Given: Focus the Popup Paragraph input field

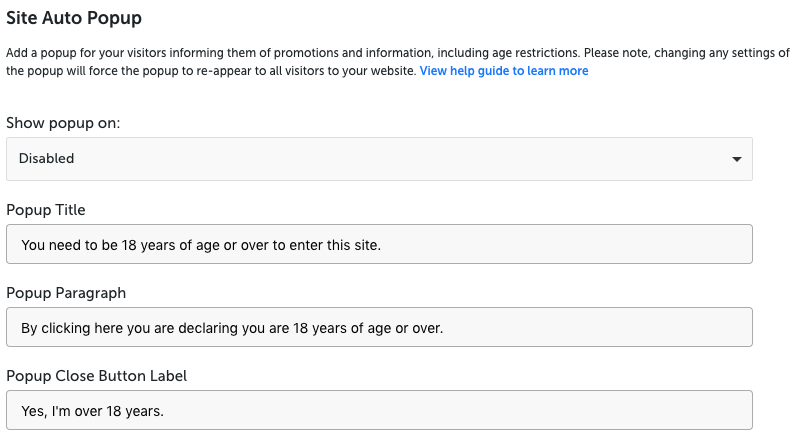Looking at the screenshot, I should (x=379, y=327).
